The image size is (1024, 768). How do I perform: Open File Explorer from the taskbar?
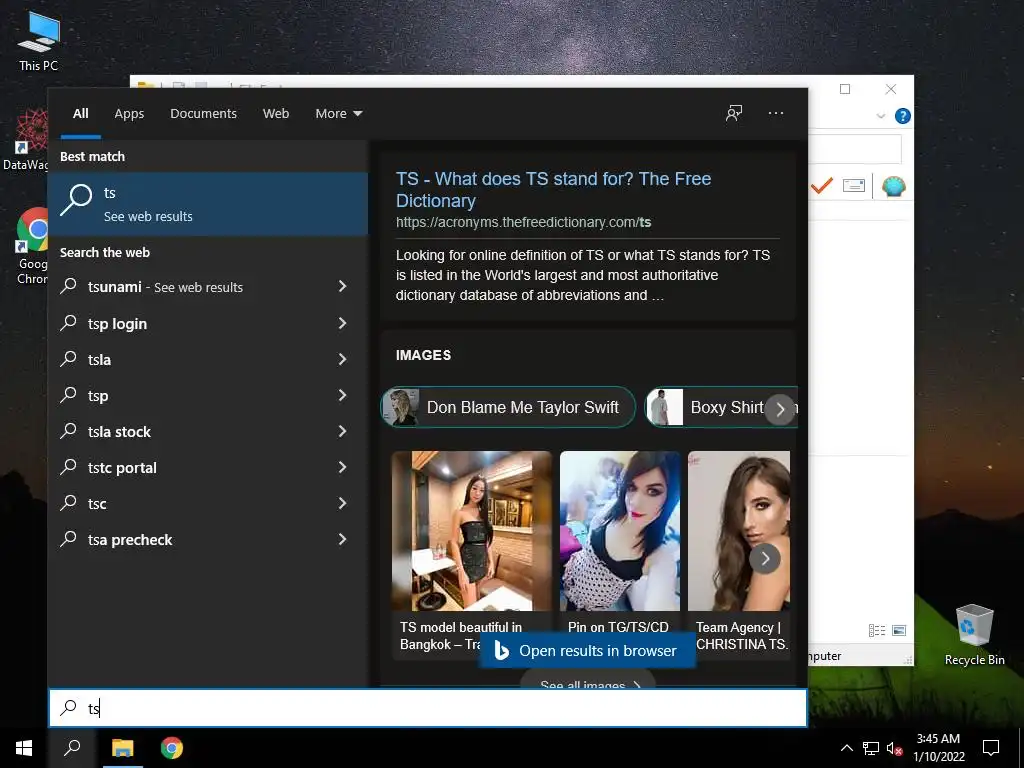point(122,748)
